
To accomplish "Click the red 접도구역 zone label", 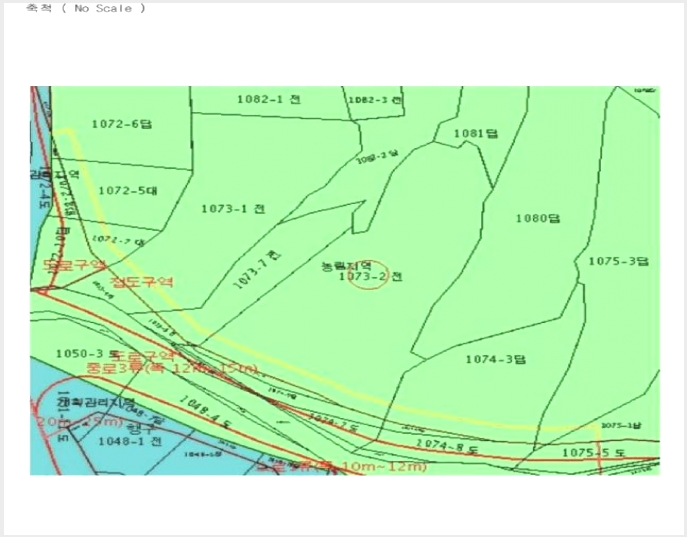I will 142,281.
